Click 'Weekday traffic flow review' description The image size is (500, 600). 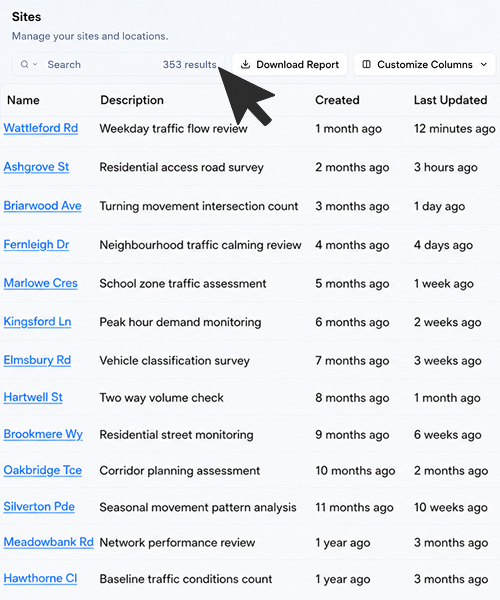pos(173,129)
